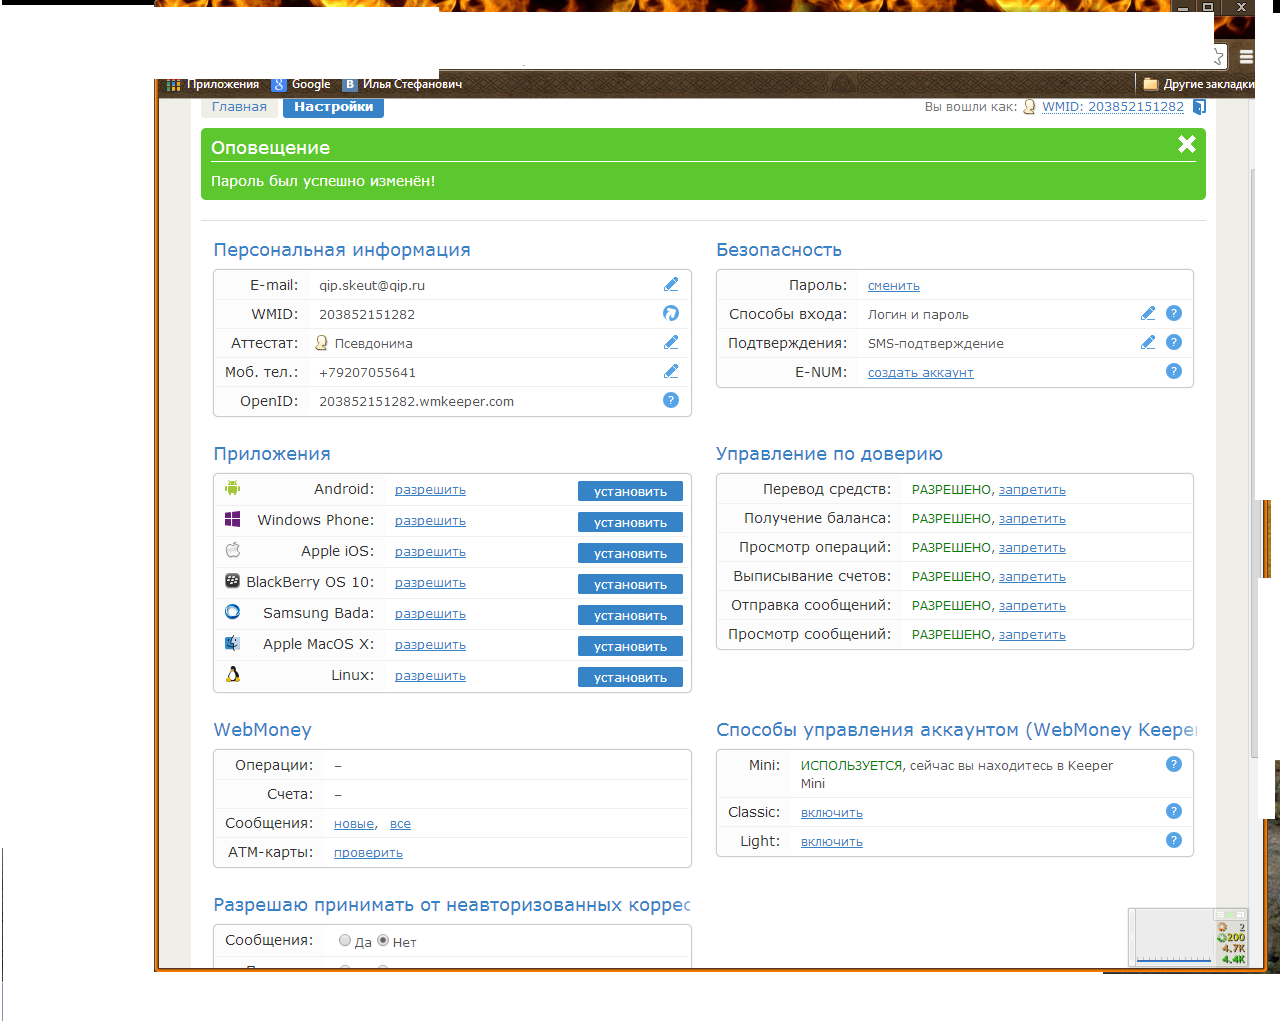Open help for Keeper Classic mode
This screenshot has height=1024, width=1280.
(1174, 811)
